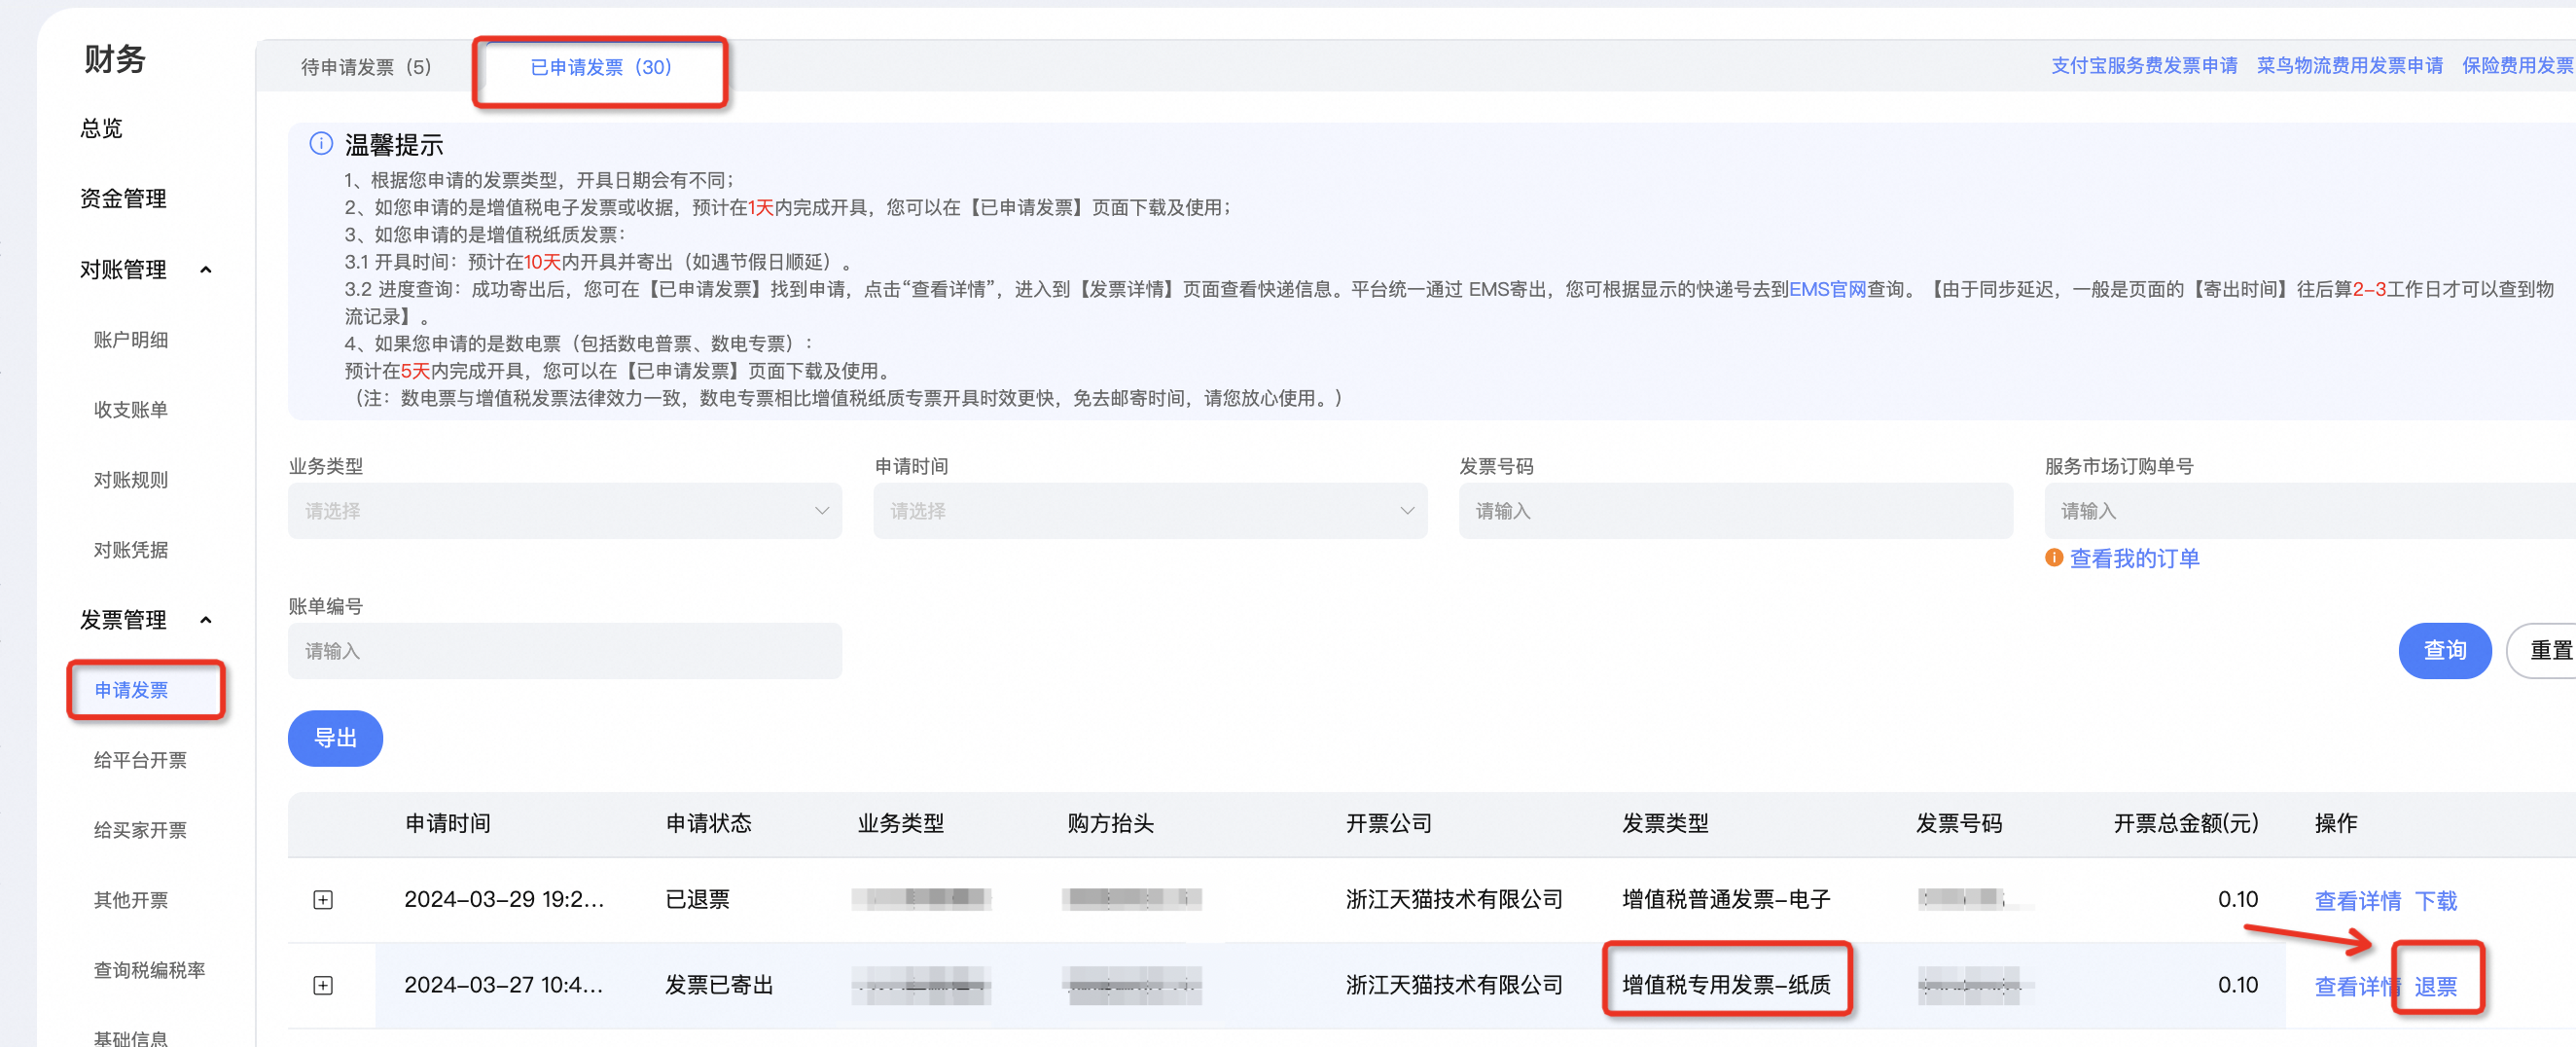
Task: Click the 查询 button
Action: point(2444,651)
